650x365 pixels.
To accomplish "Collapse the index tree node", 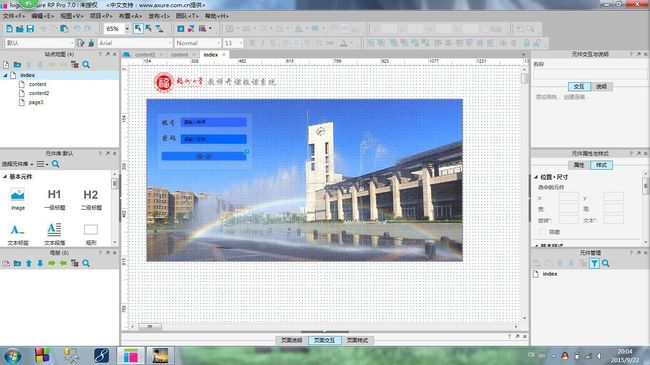I will (5, 75).
